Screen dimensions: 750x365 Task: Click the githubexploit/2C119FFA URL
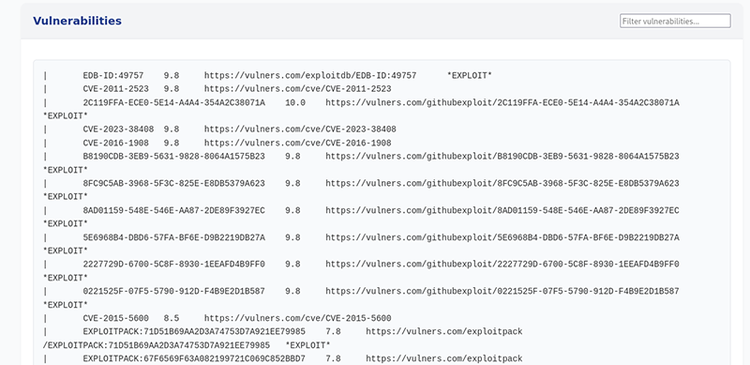502,103
